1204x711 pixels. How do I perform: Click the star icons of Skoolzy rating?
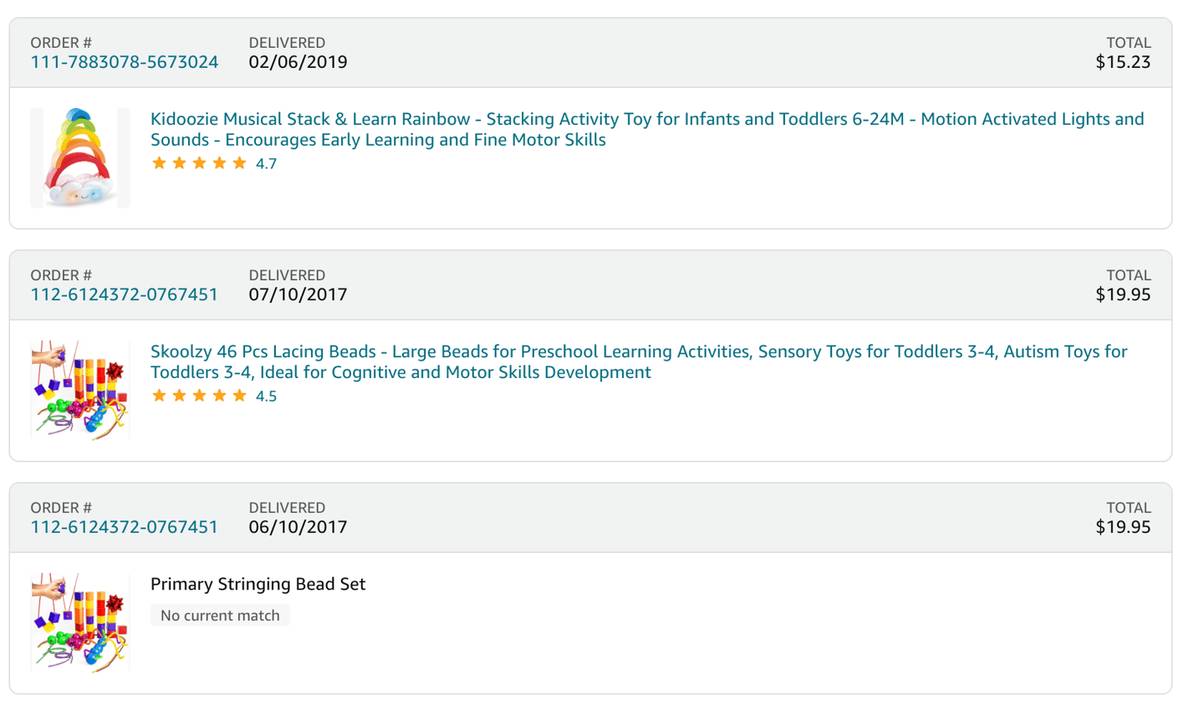[199, 396]
